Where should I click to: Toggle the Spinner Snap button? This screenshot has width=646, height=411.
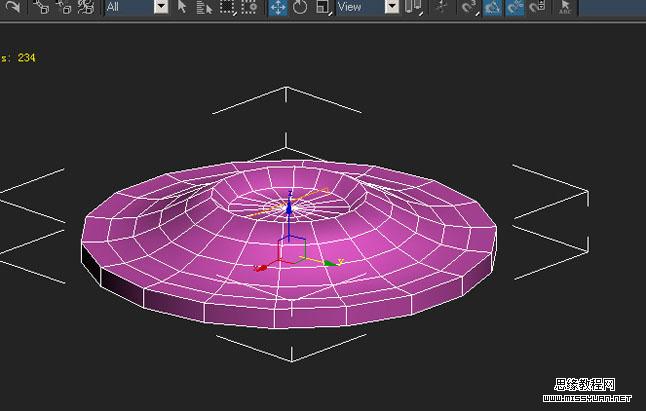pyautogui.click(x=537, y=7)
